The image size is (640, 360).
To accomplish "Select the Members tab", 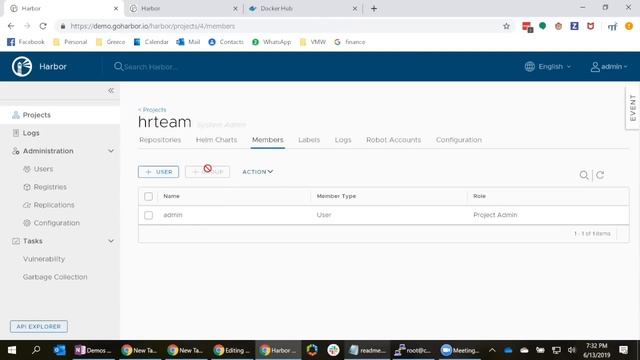I will coord(267,140).
